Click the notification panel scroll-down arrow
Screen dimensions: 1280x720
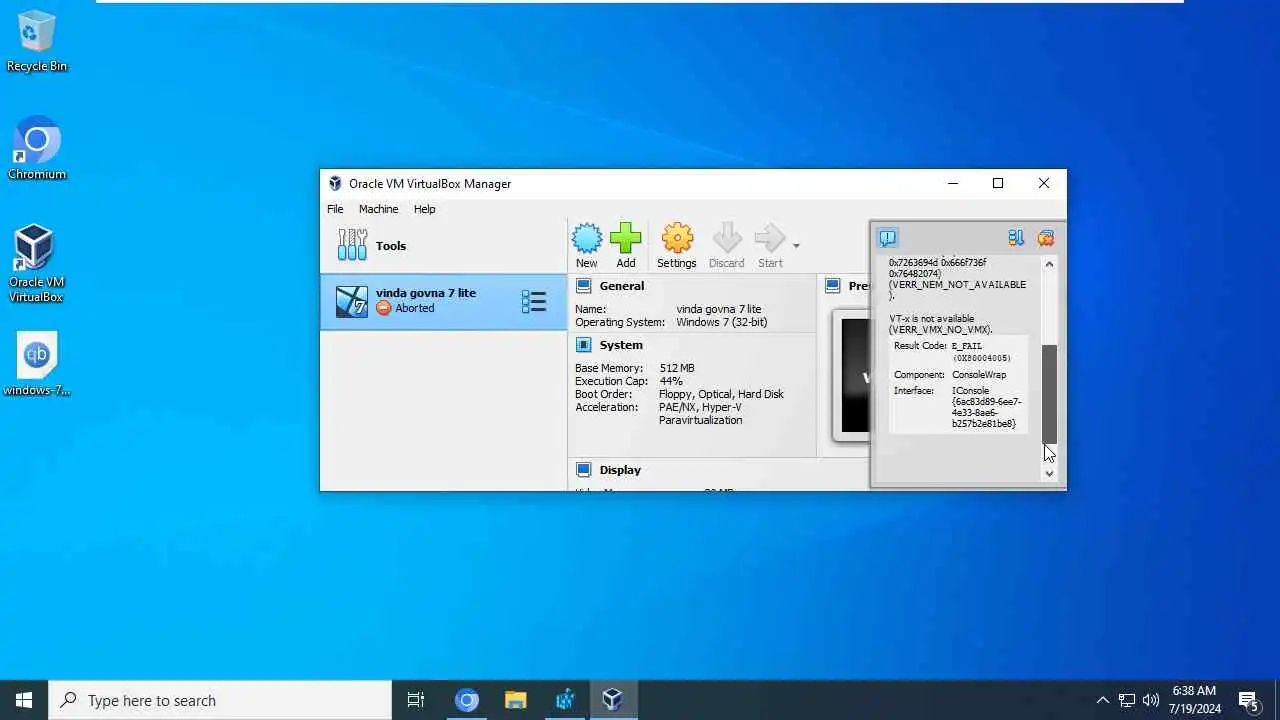point(1049,474)
